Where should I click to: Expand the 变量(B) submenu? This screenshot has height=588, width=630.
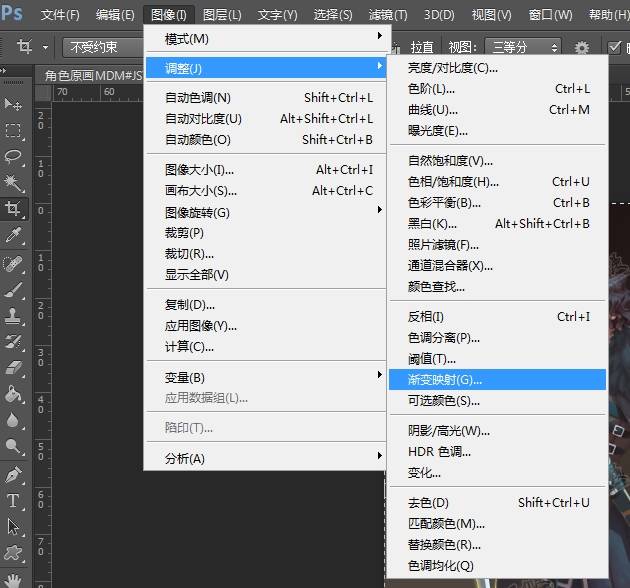[266, 377]
